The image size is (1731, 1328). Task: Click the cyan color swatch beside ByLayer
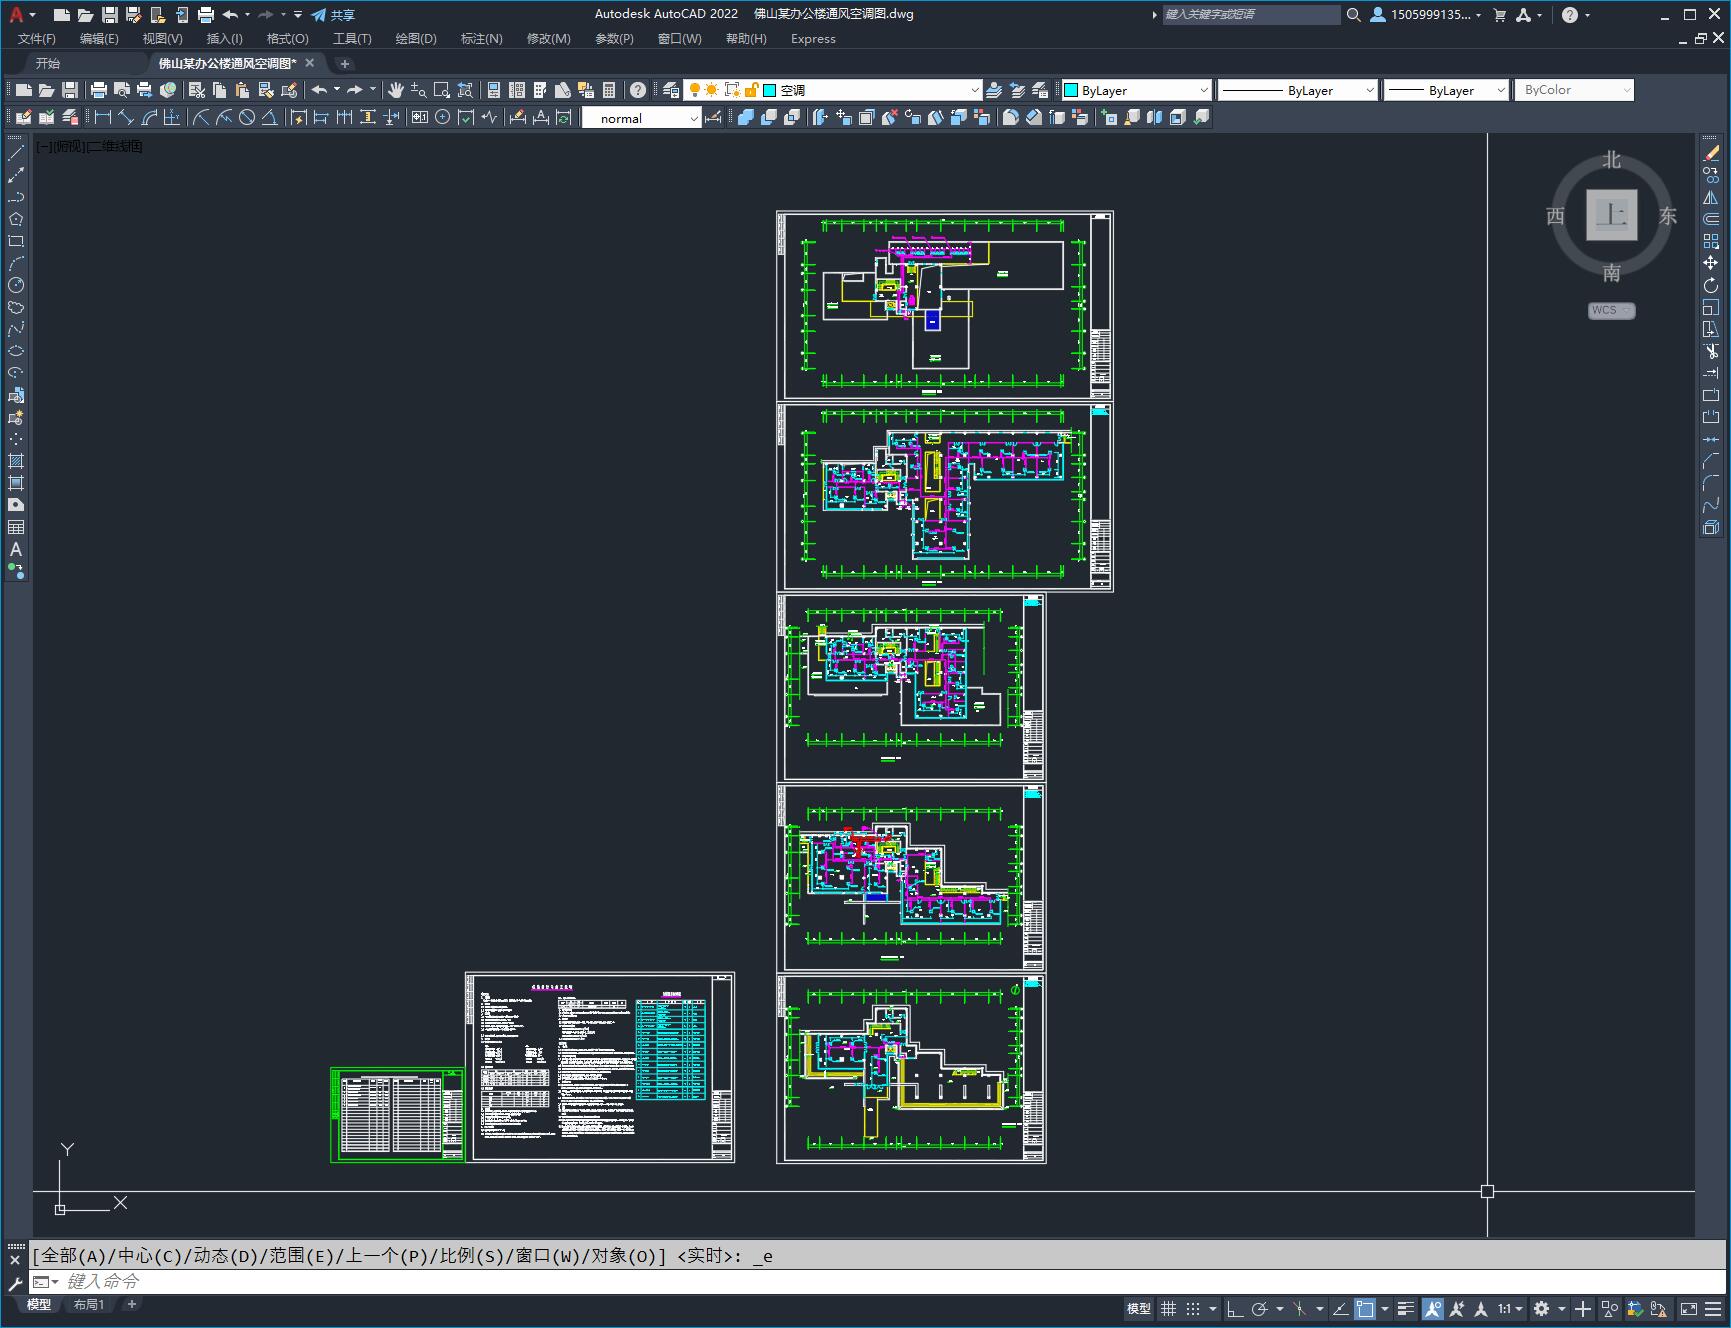1071,90
